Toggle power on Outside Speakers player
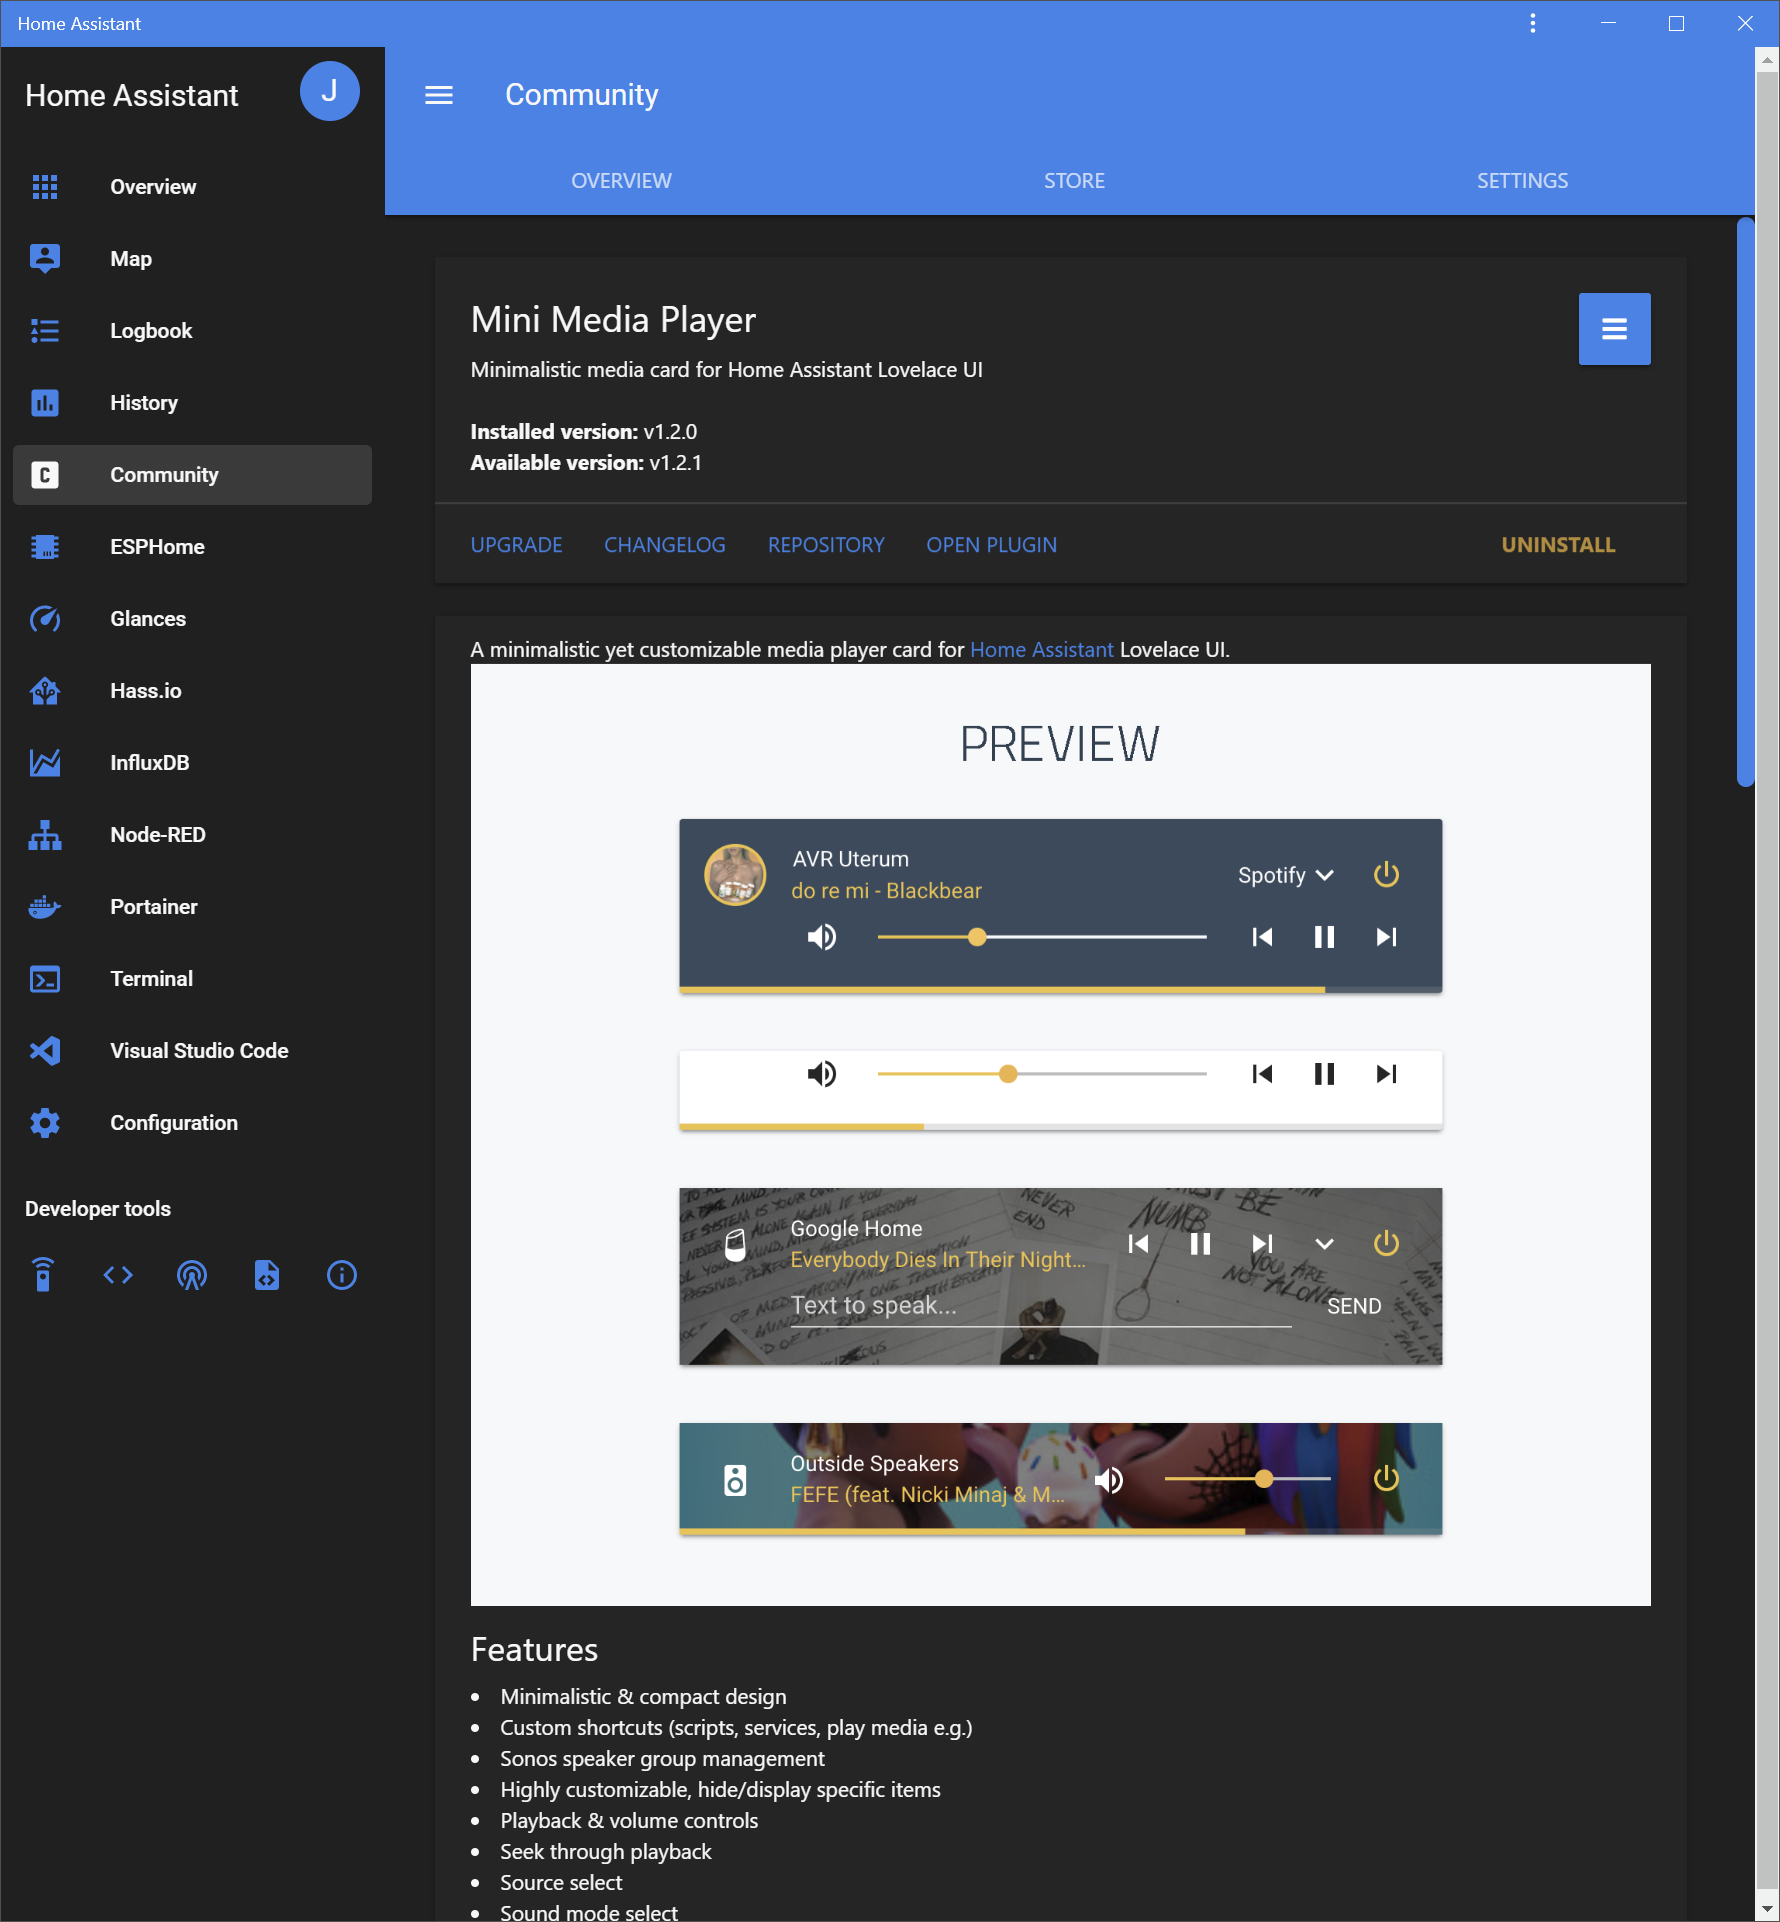 1386,1479
